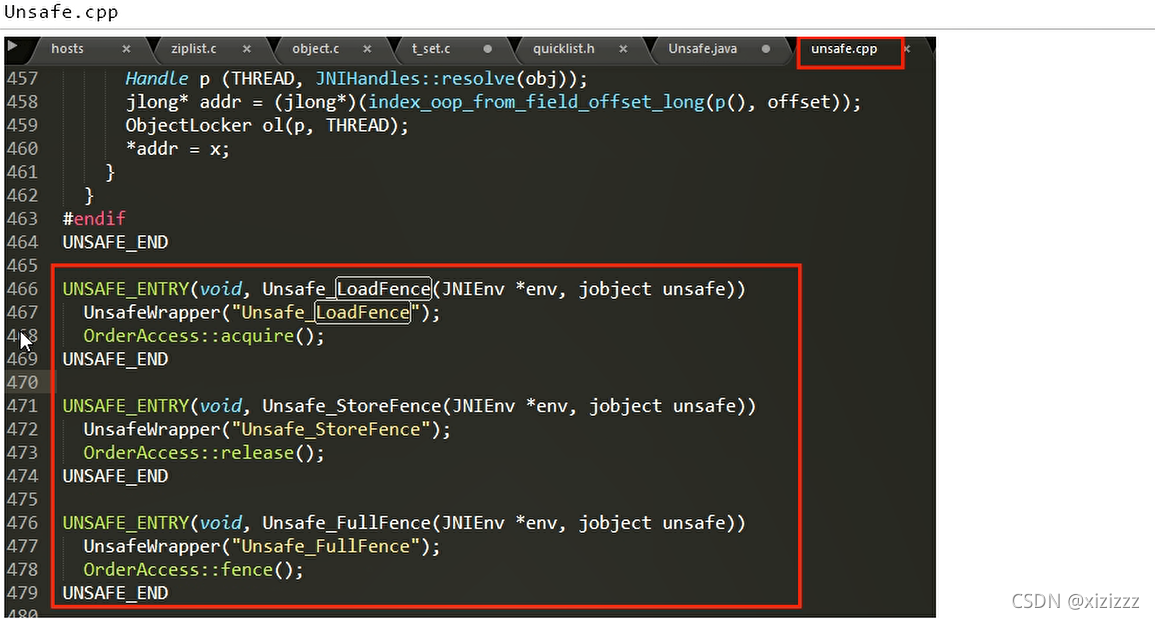Click 'UNSAFE_ENTRY' on line 466
The width and height of the screenshot is (1155, 619).
tap(126, 289)
